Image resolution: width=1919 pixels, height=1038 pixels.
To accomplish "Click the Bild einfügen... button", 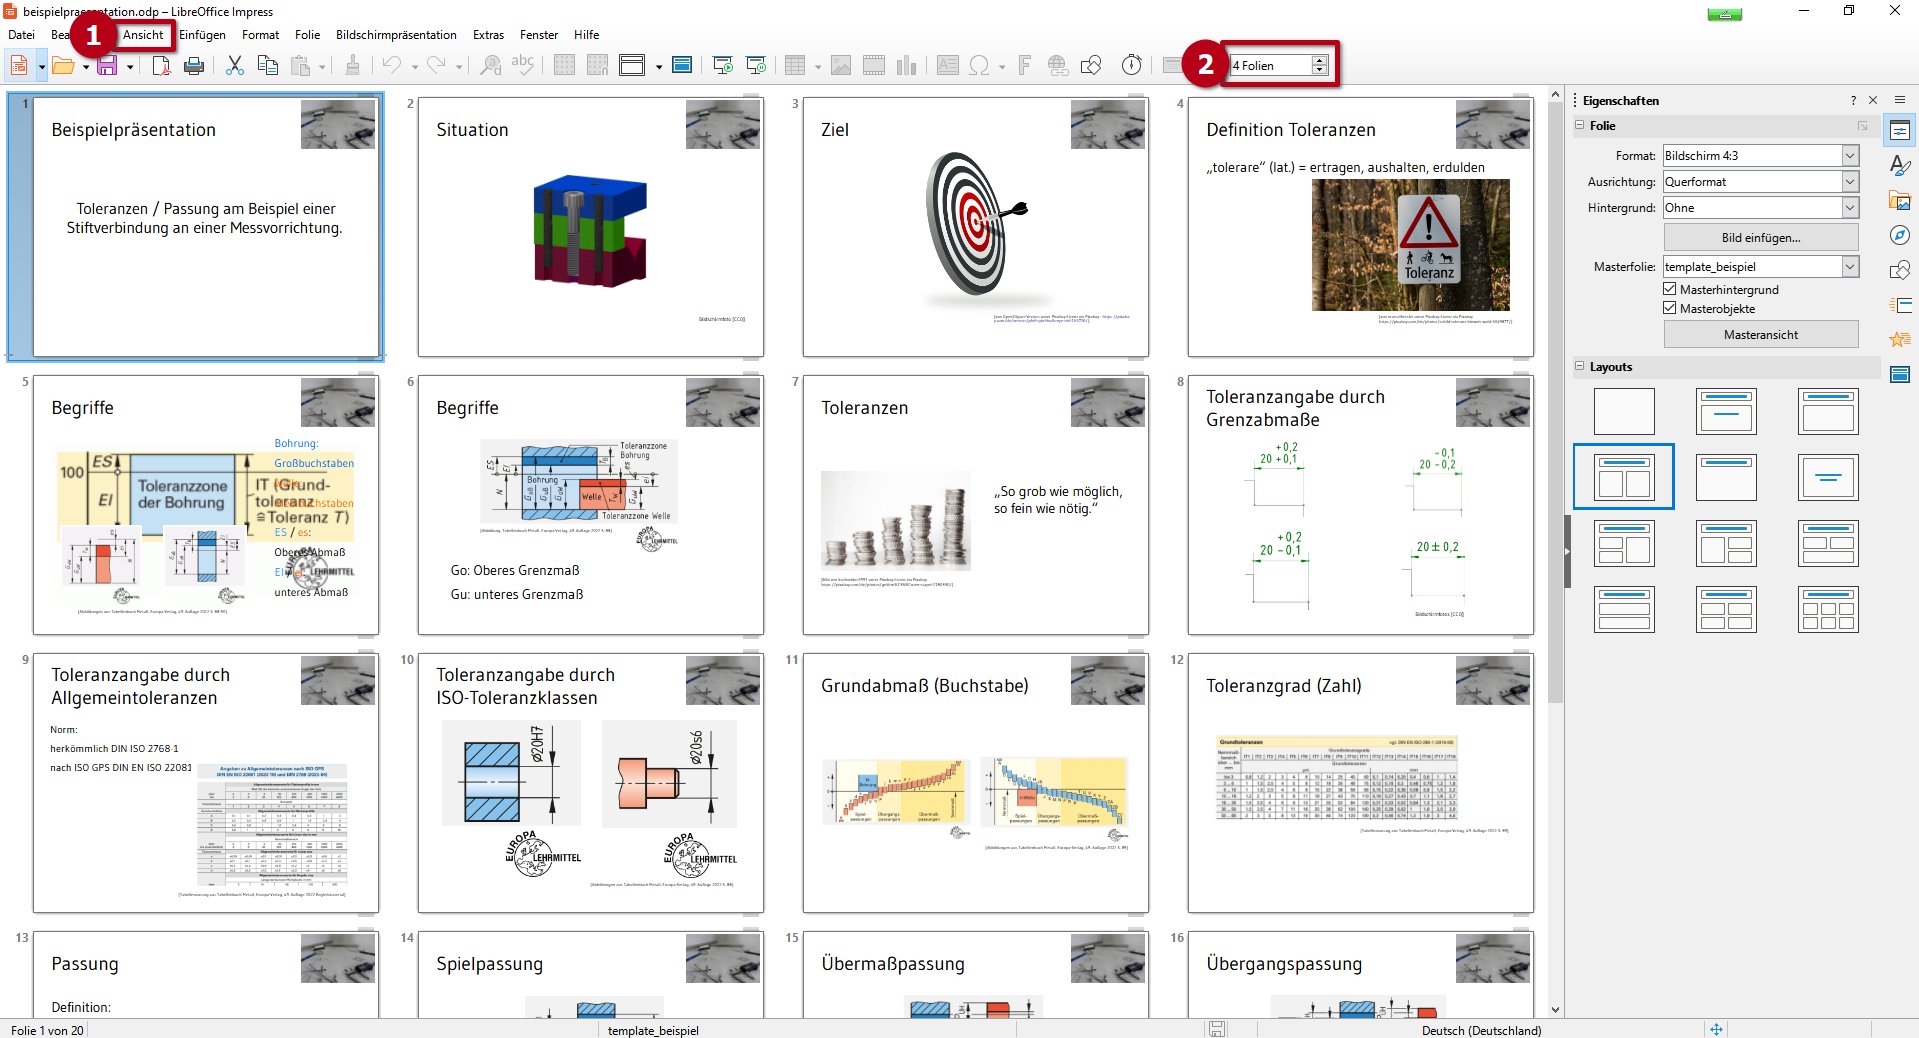I will click(x=1760, y=238).
